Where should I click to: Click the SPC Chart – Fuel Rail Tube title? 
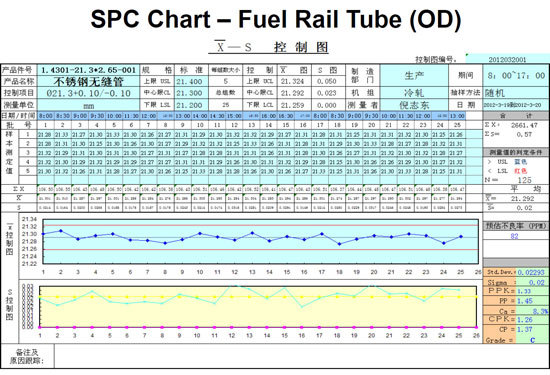pyautogui.click(x=276, y=19)
